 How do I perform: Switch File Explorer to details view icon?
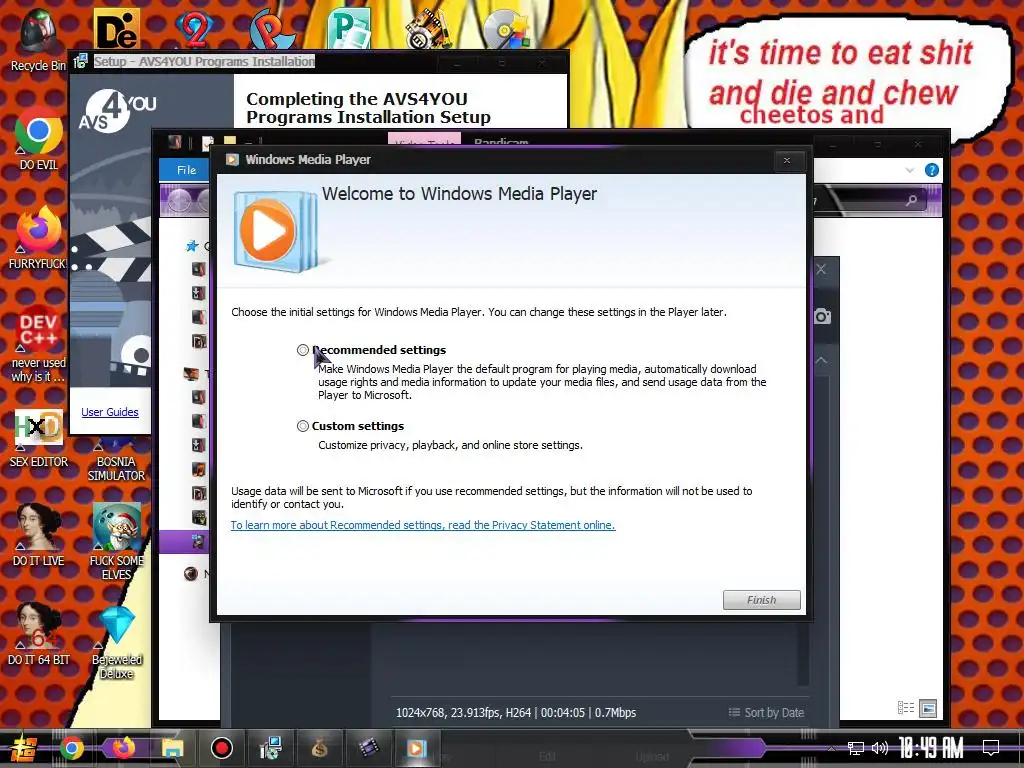(x=906, y=708)
